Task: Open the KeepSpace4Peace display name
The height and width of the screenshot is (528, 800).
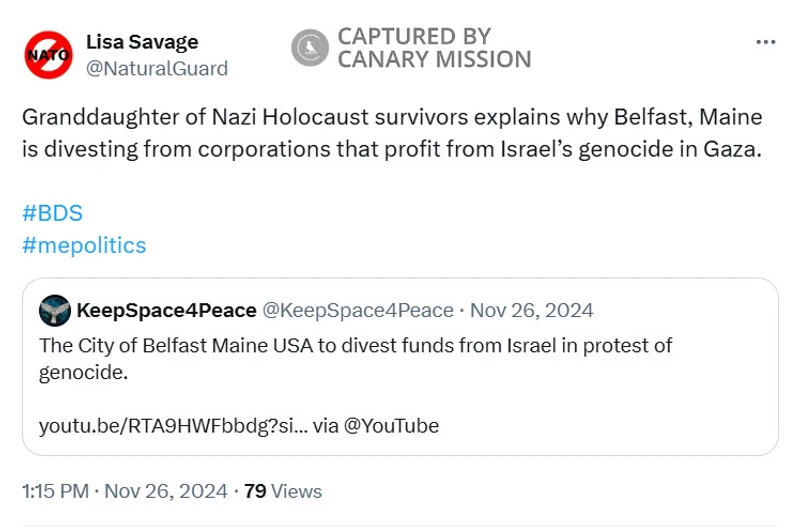Action: click(x=166, y=310)
